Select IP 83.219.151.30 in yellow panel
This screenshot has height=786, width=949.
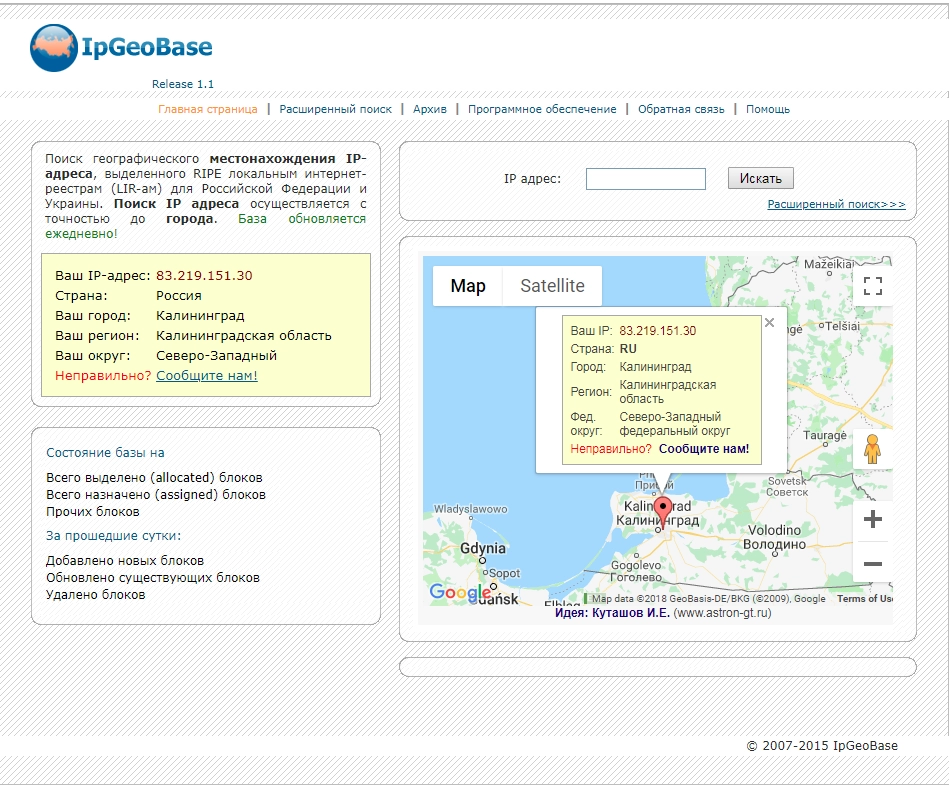point(204,276)
